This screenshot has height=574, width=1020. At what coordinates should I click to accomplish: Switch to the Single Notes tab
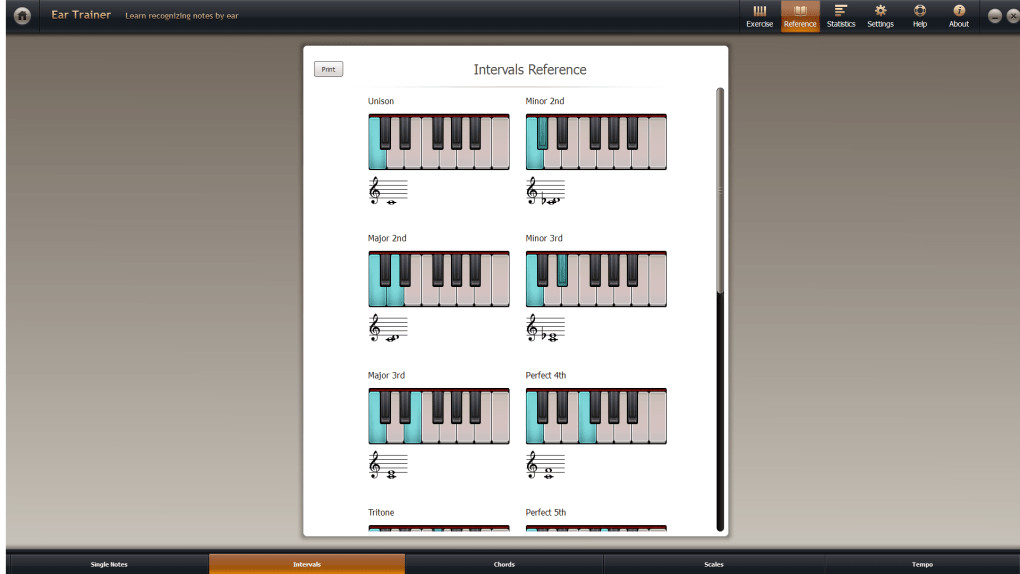[x=109, y=564]
